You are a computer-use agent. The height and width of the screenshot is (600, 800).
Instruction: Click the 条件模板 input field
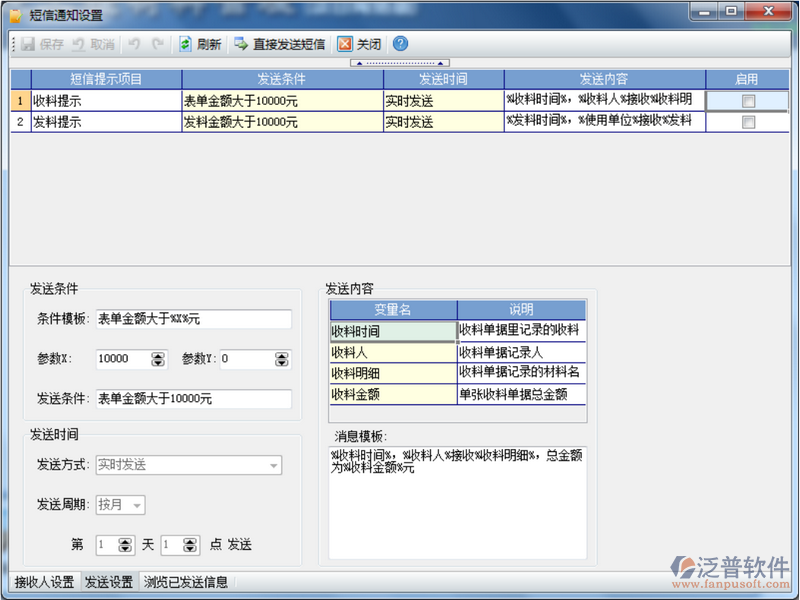point(193,319)
